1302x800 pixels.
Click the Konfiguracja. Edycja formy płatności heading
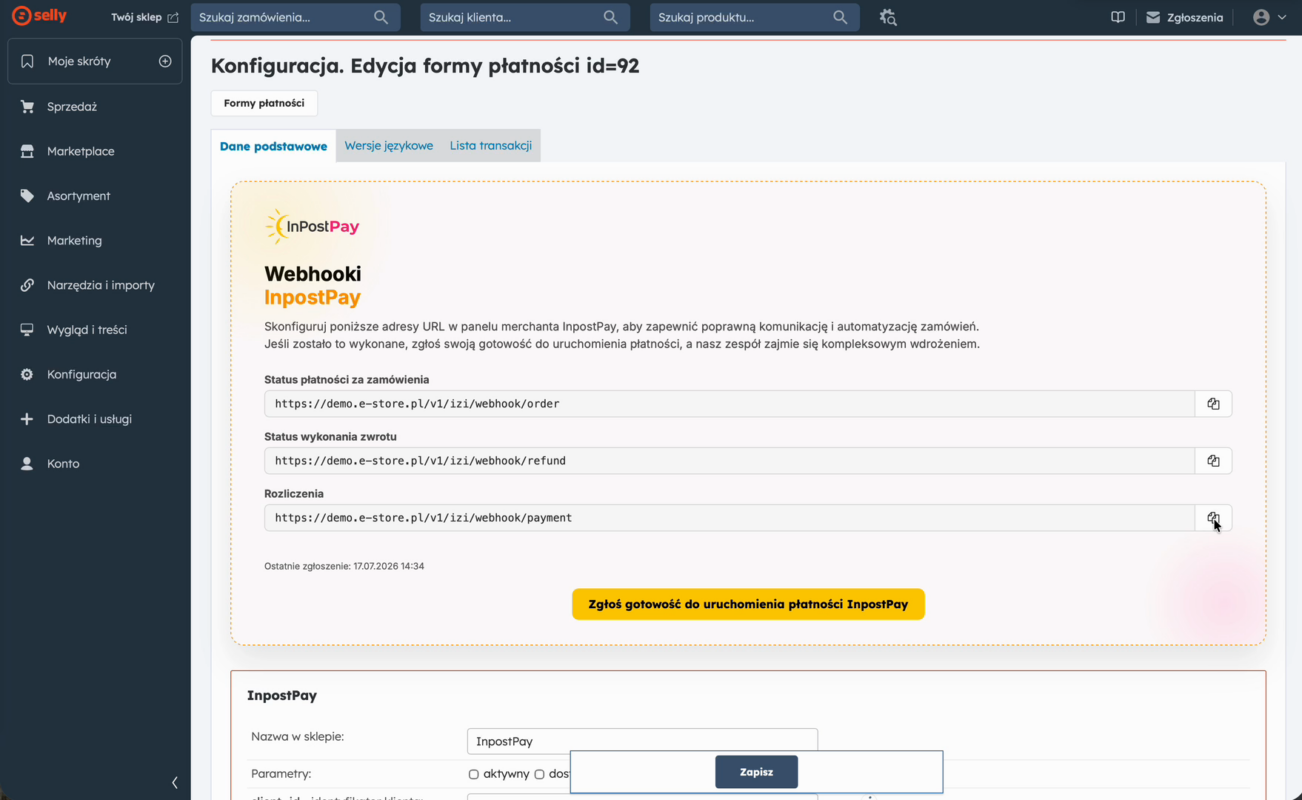[x=425, y=66]
